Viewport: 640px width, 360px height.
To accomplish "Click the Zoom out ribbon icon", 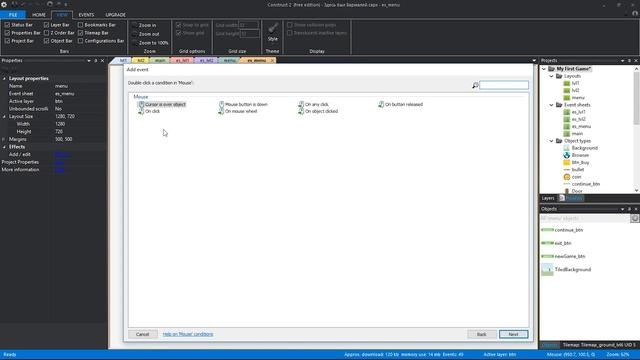I will [x=135, y=34].
